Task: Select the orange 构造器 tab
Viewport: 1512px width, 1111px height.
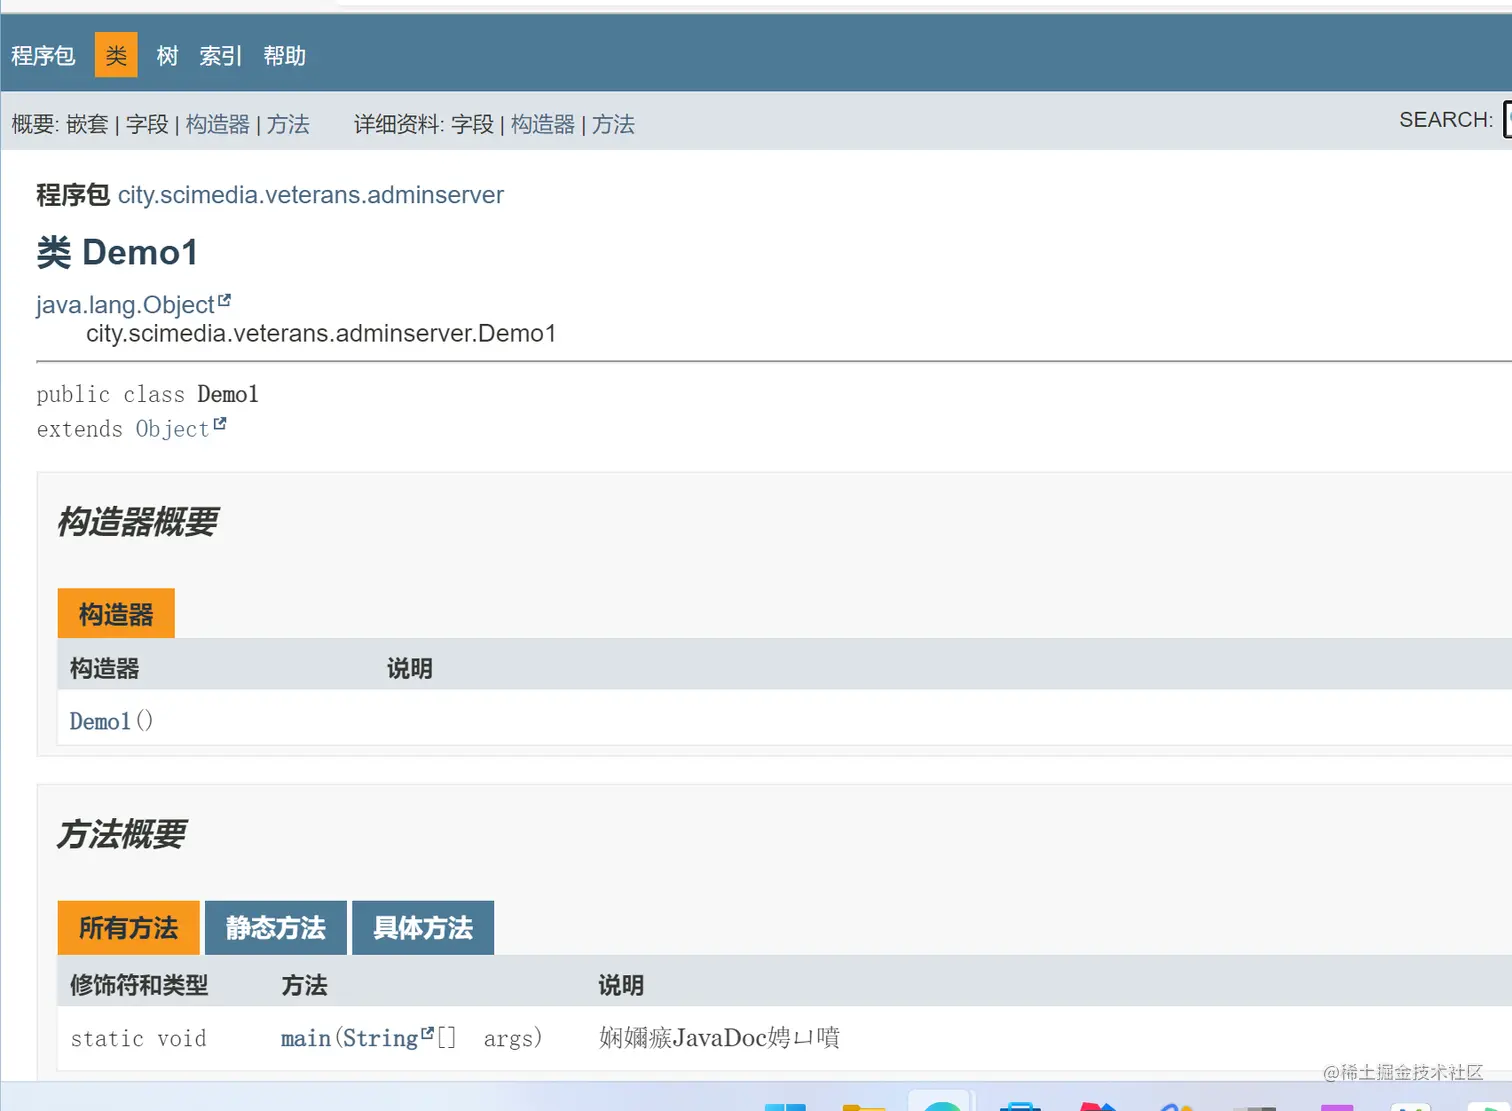Action: [x=116, y=614]
